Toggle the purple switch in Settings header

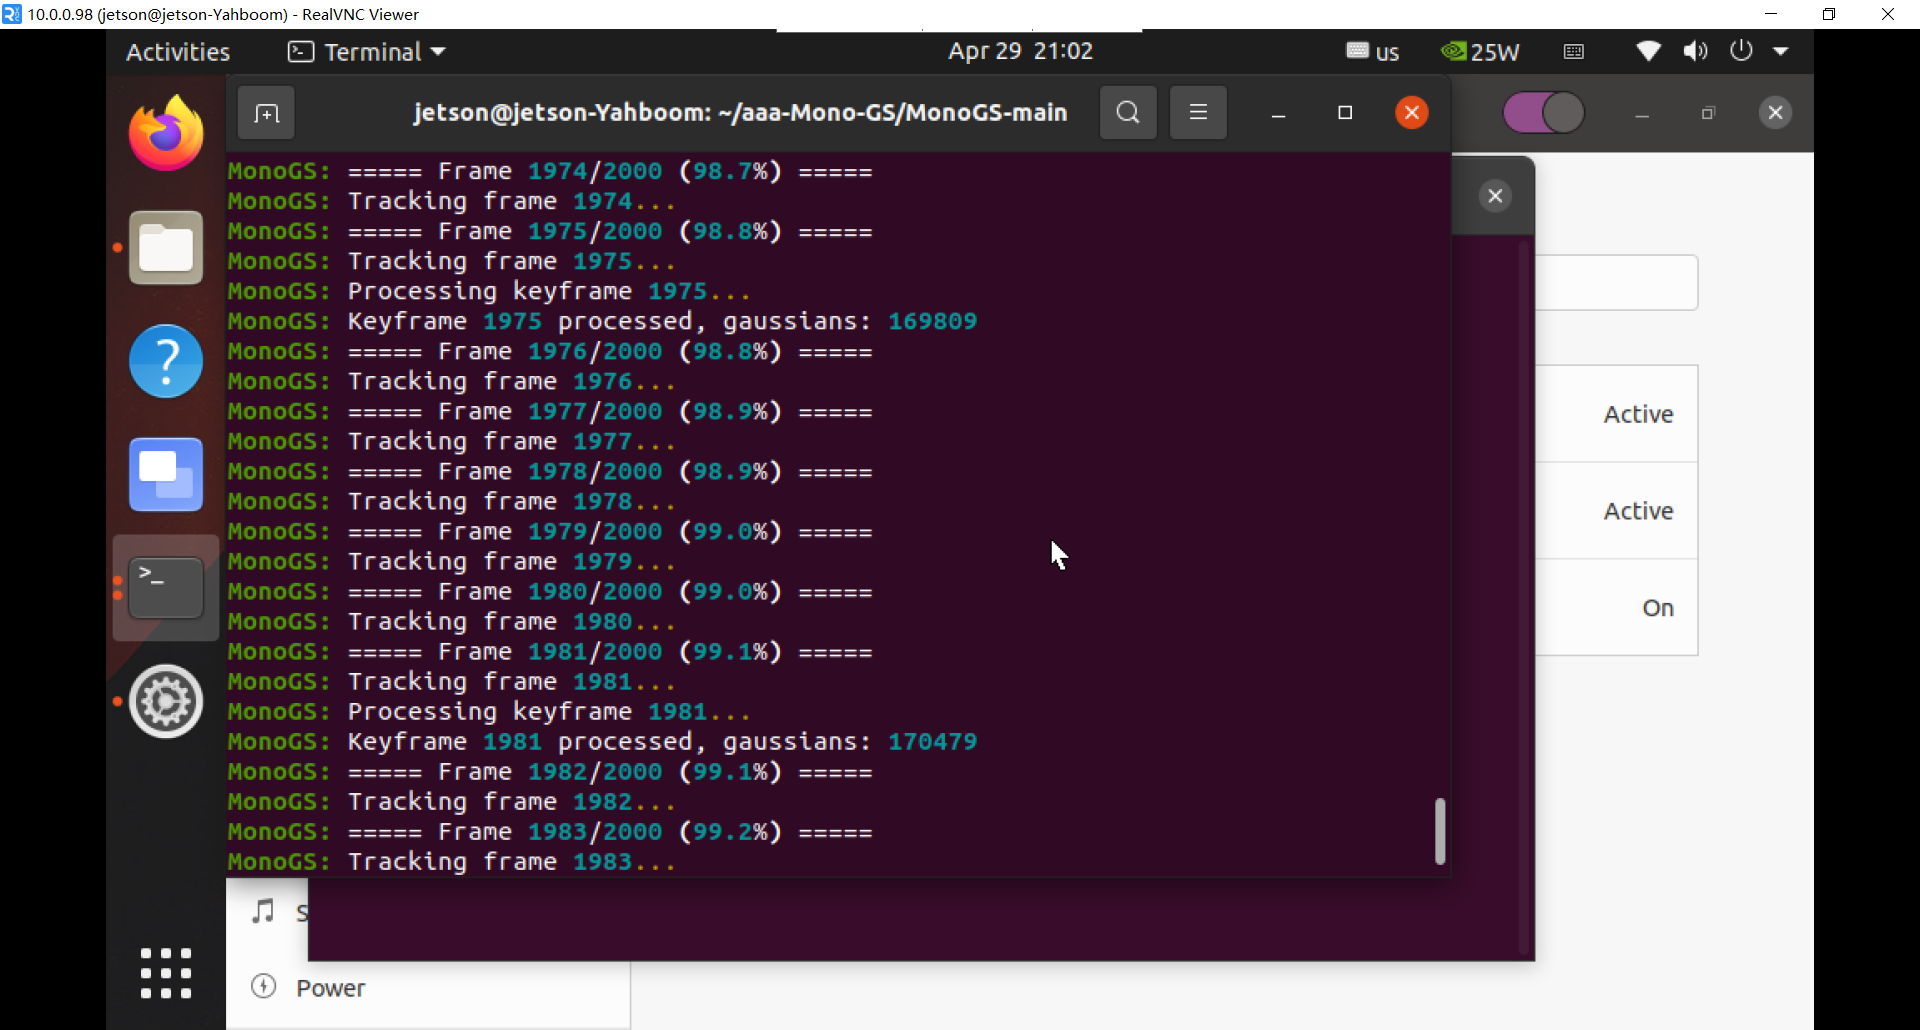1544,113
